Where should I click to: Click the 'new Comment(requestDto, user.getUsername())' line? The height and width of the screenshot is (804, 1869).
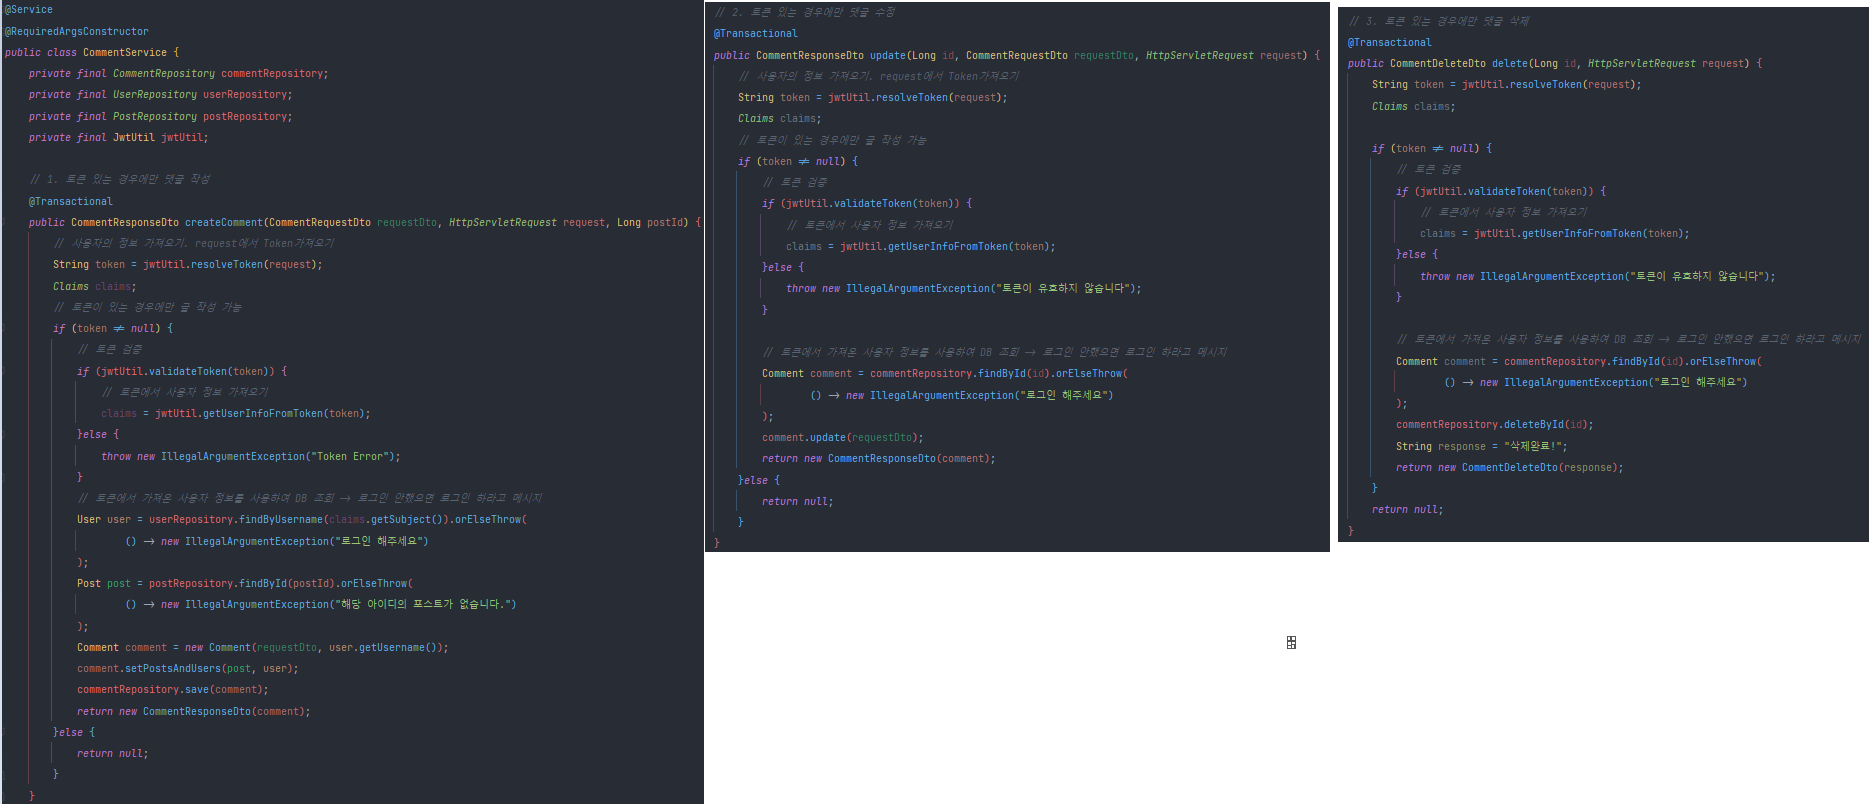tap(263, 647)
